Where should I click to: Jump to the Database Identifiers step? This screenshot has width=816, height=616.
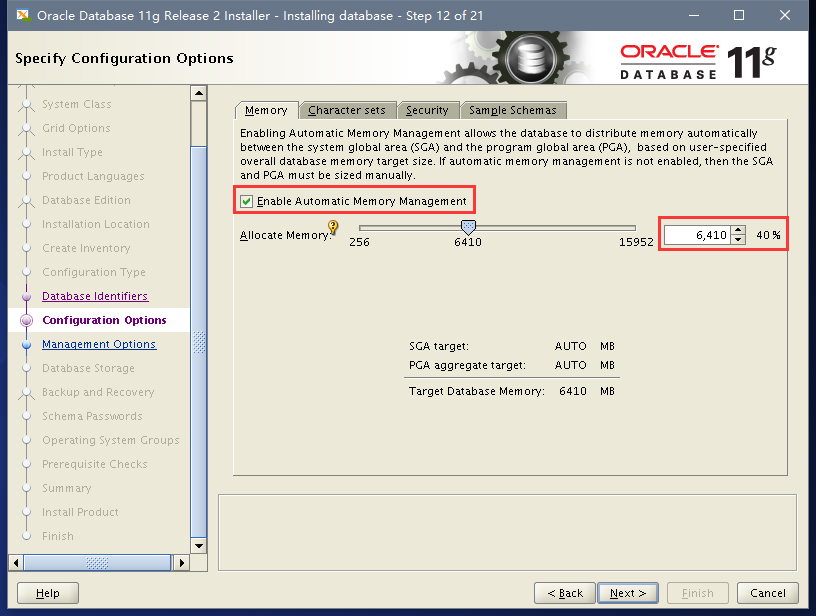[x=95, y=296]
